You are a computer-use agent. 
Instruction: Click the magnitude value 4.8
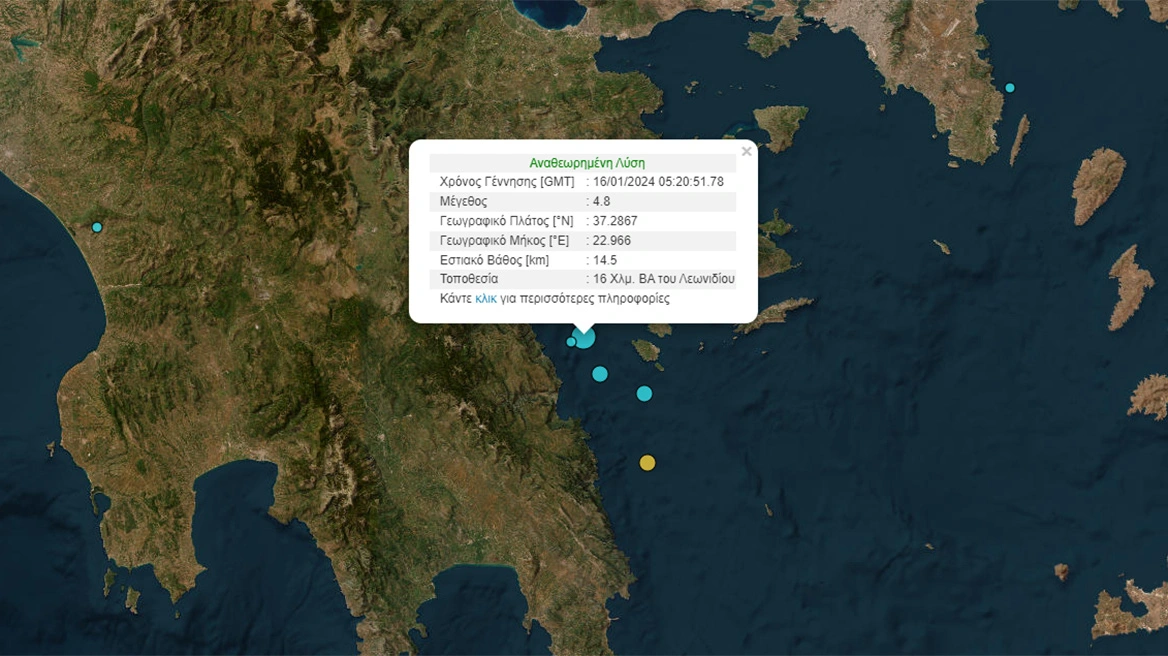pyautogui.click(x=602, y=201)
